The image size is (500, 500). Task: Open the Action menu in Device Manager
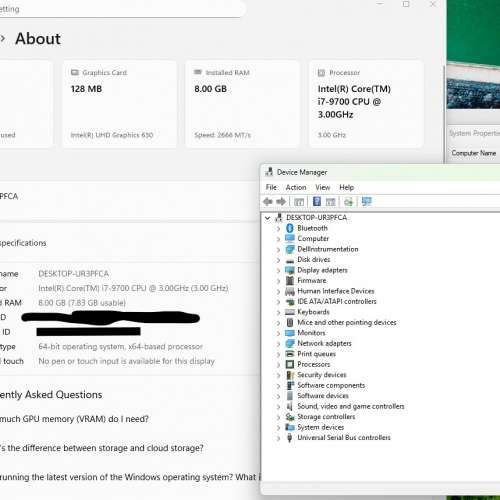(296, 187)
